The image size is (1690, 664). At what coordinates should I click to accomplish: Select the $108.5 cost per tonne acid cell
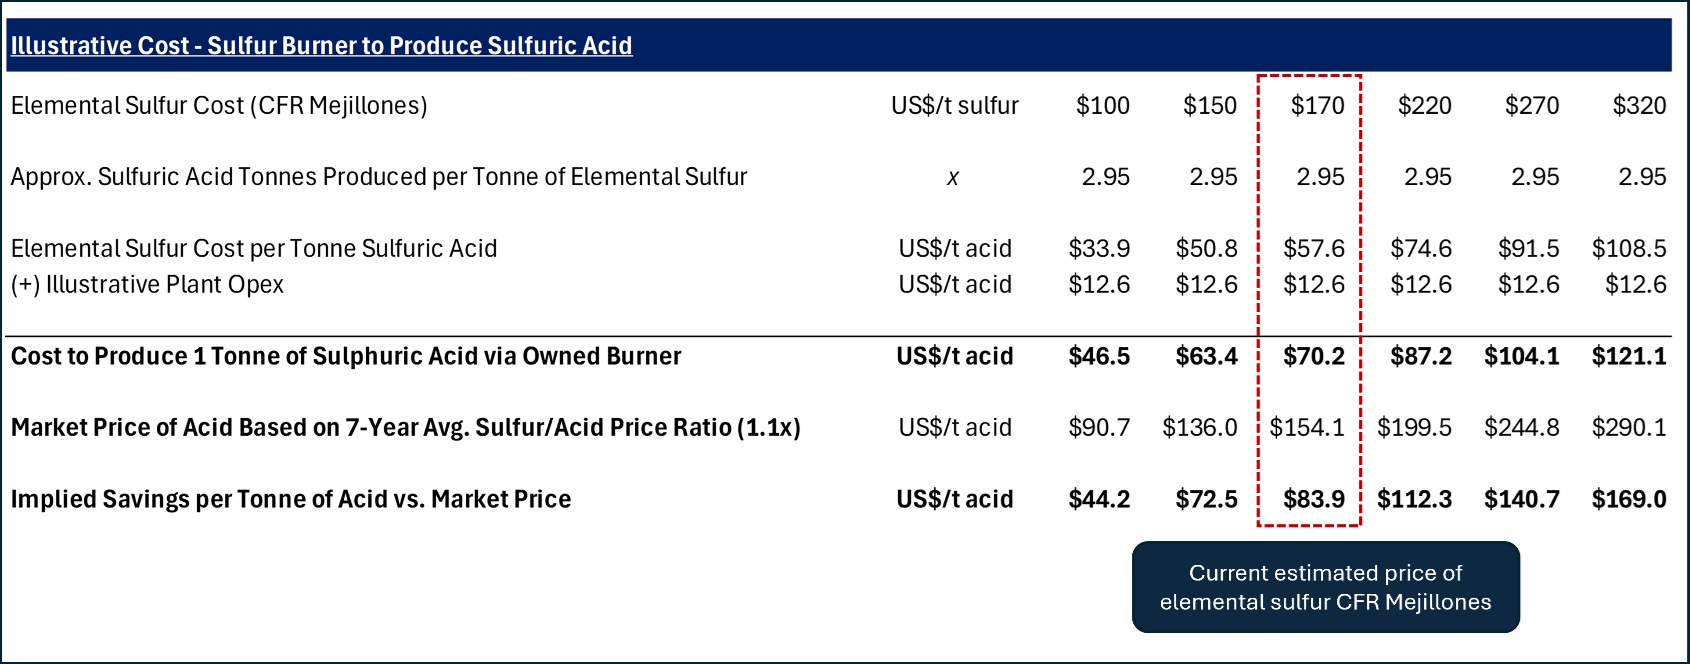click(x=1629, y=248)
